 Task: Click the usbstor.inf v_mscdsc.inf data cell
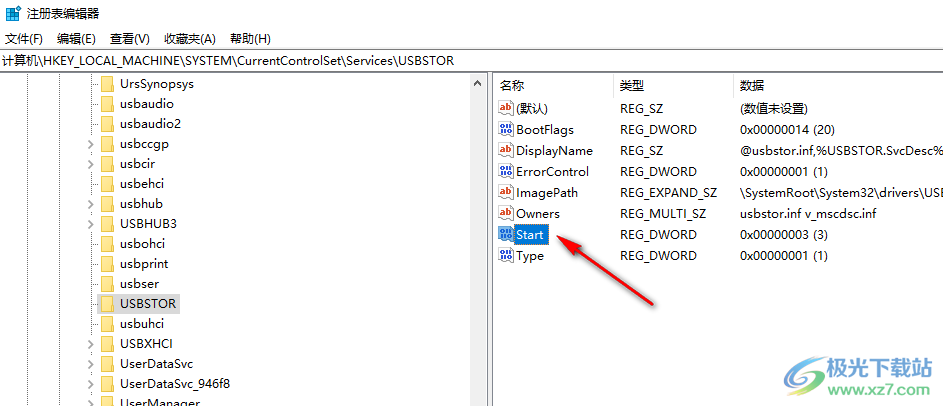(808, 214)
